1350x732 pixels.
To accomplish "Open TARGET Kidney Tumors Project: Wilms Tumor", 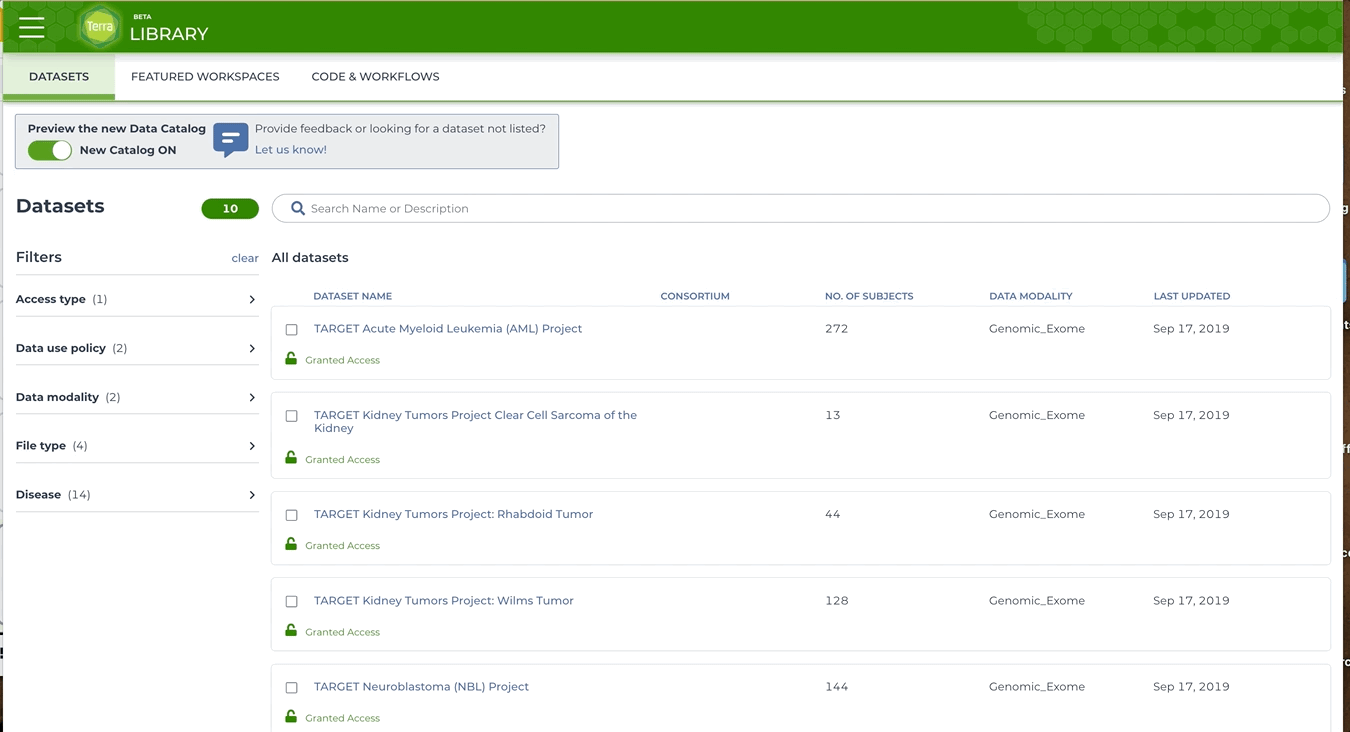I will (x=444, y=600).
